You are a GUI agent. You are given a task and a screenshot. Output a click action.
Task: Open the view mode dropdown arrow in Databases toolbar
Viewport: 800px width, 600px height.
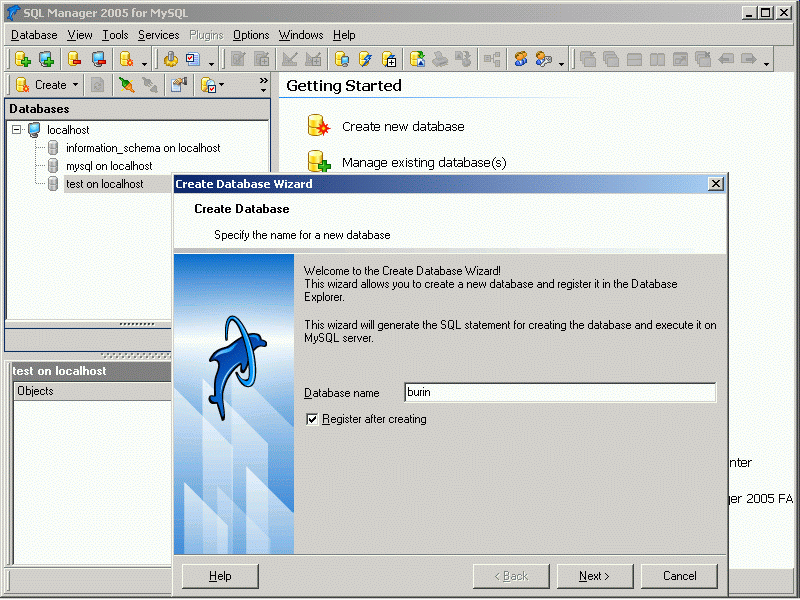pyautogui.click(x=221, y=85)
